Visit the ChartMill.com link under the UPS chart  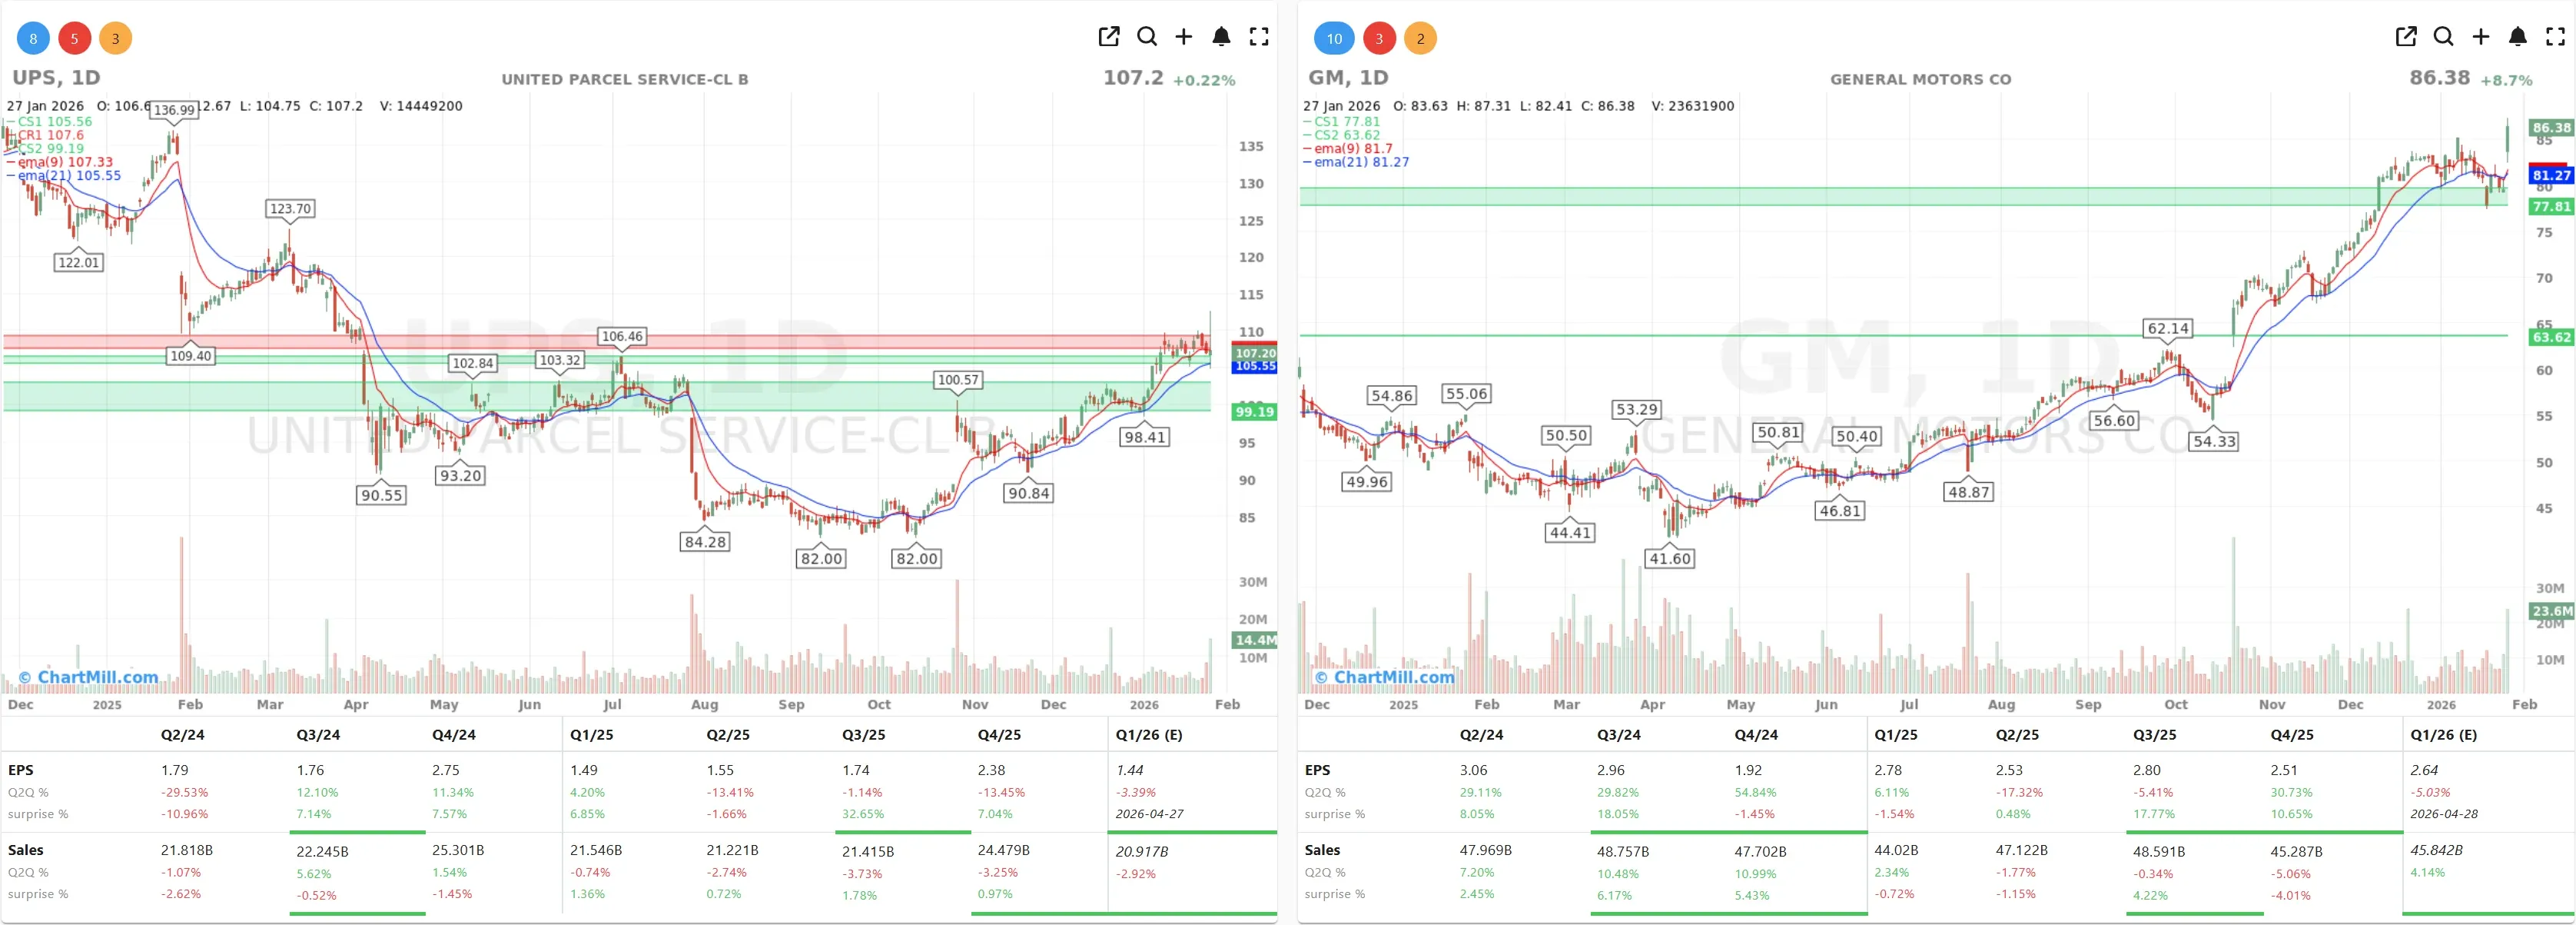[90, 678]
